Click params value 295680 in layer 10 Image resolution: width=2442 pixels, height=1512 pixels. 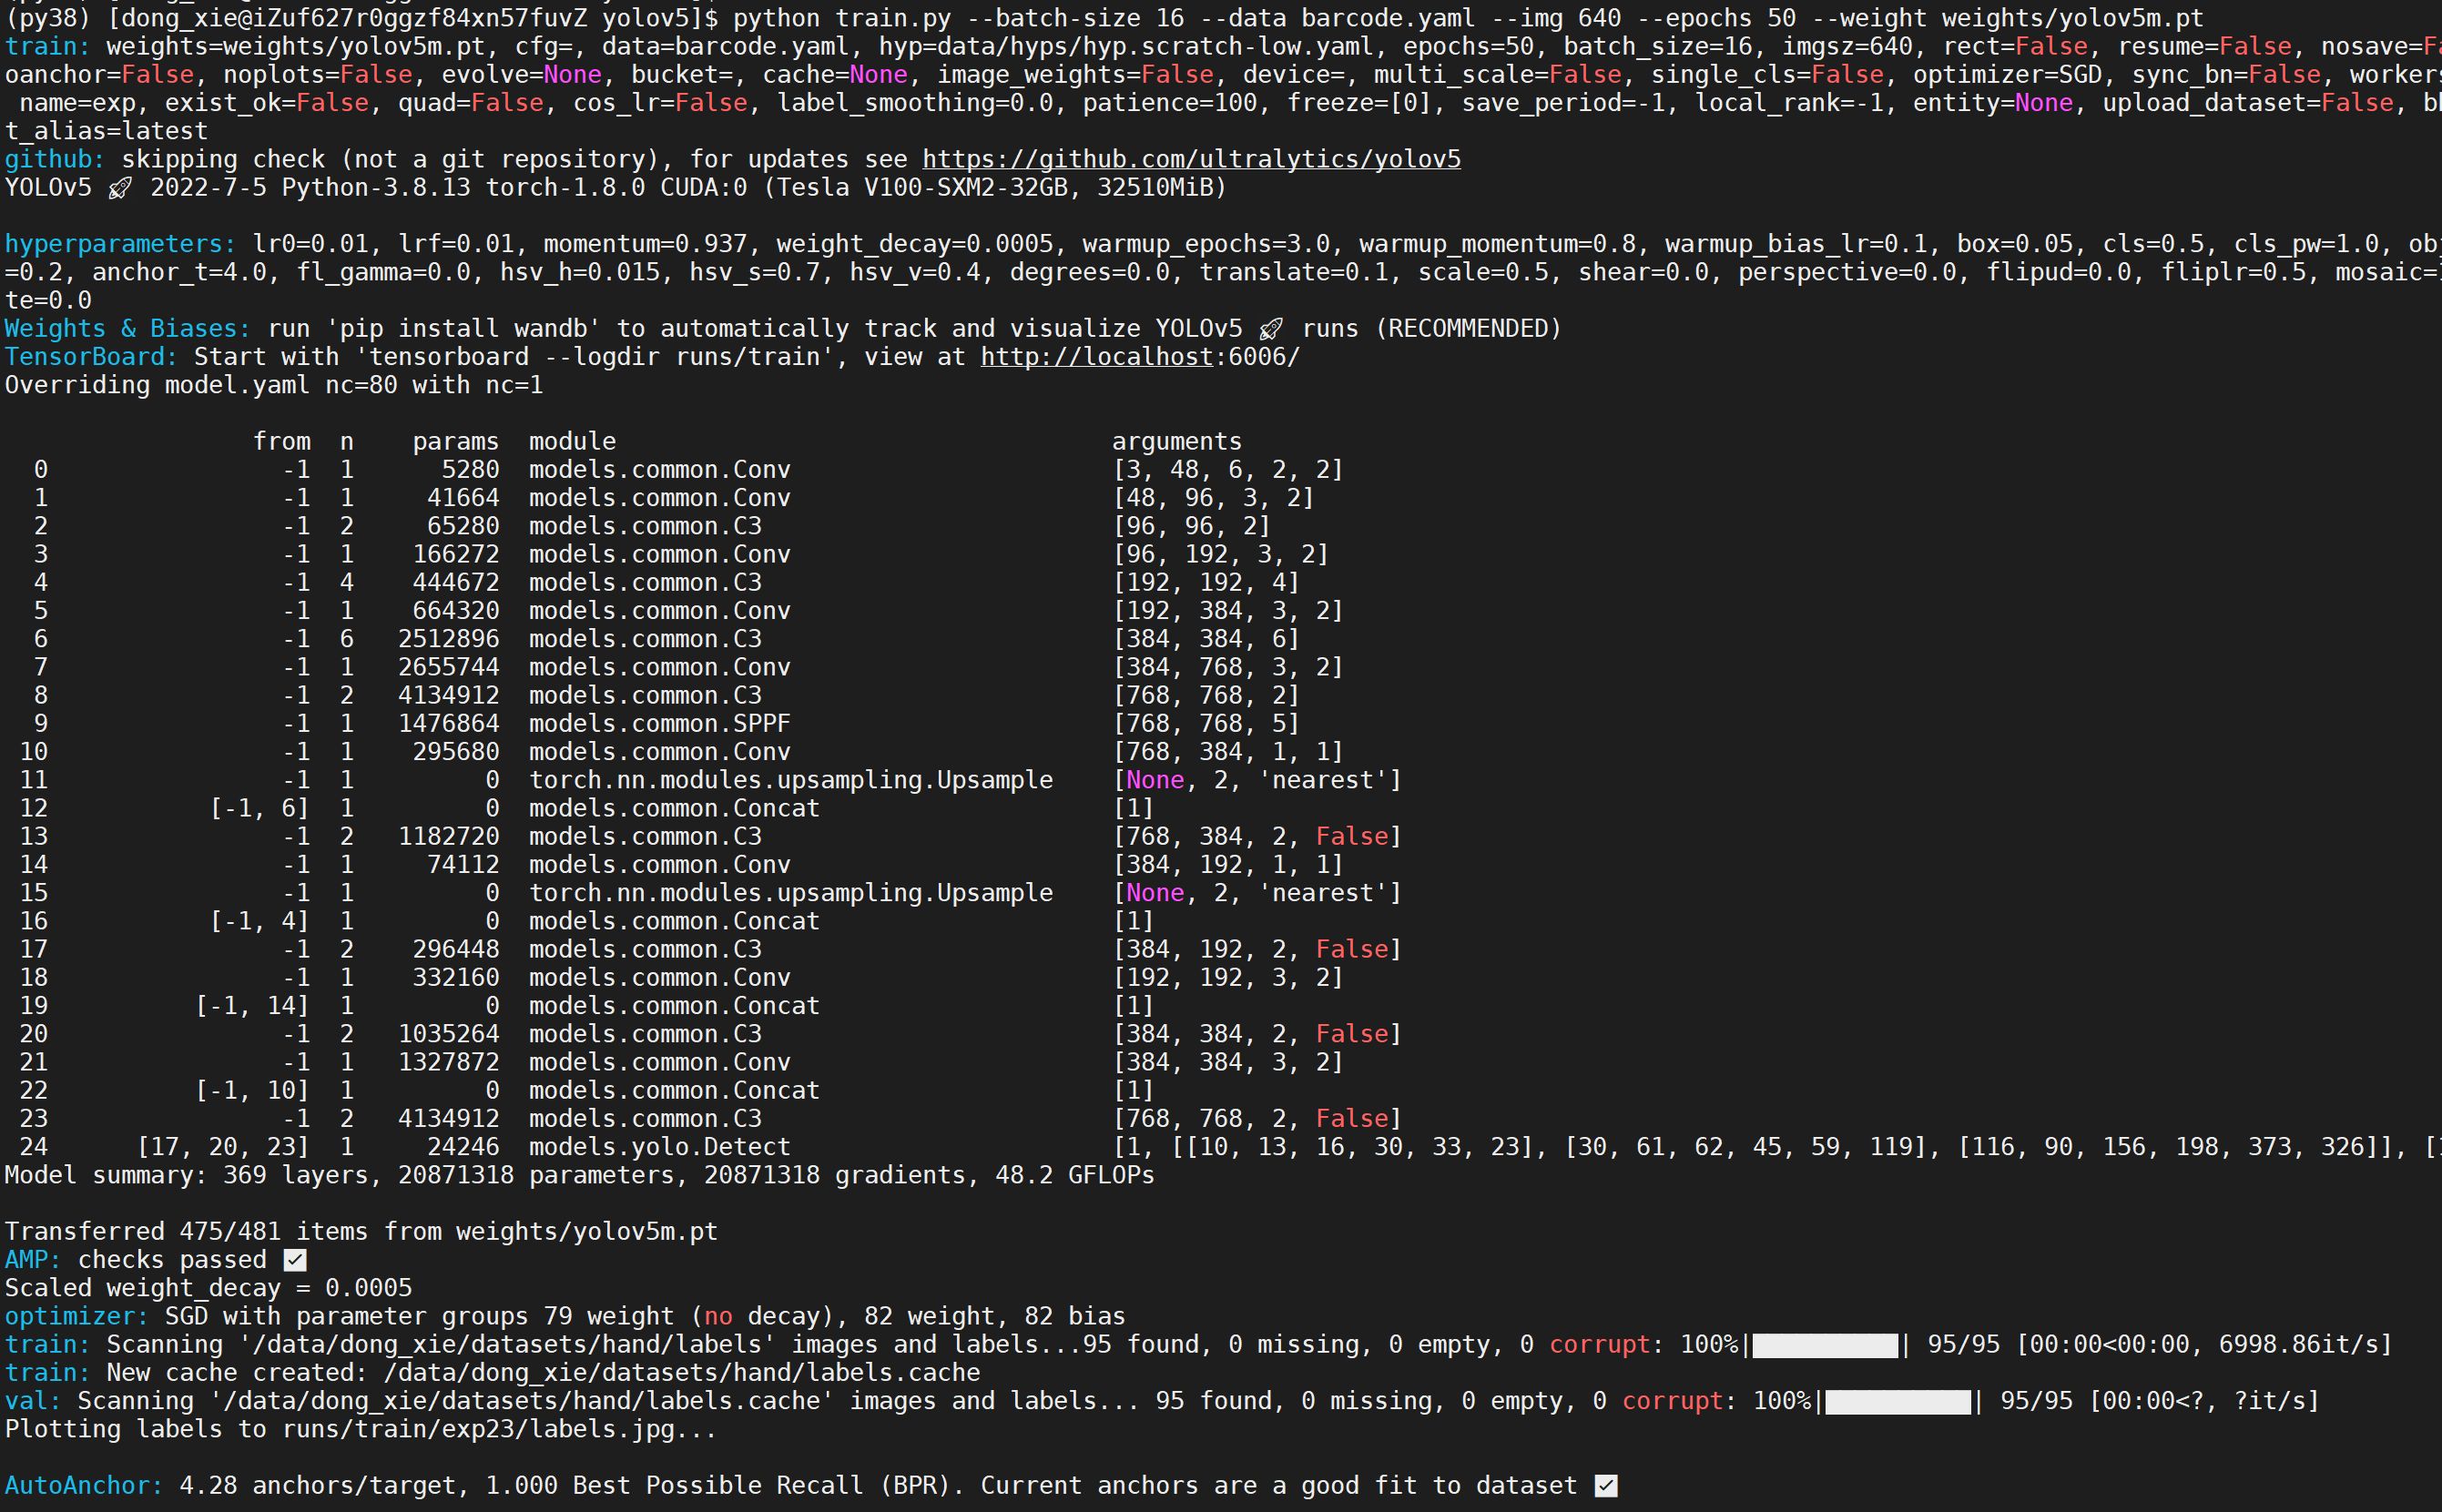(x=456, y=752)
